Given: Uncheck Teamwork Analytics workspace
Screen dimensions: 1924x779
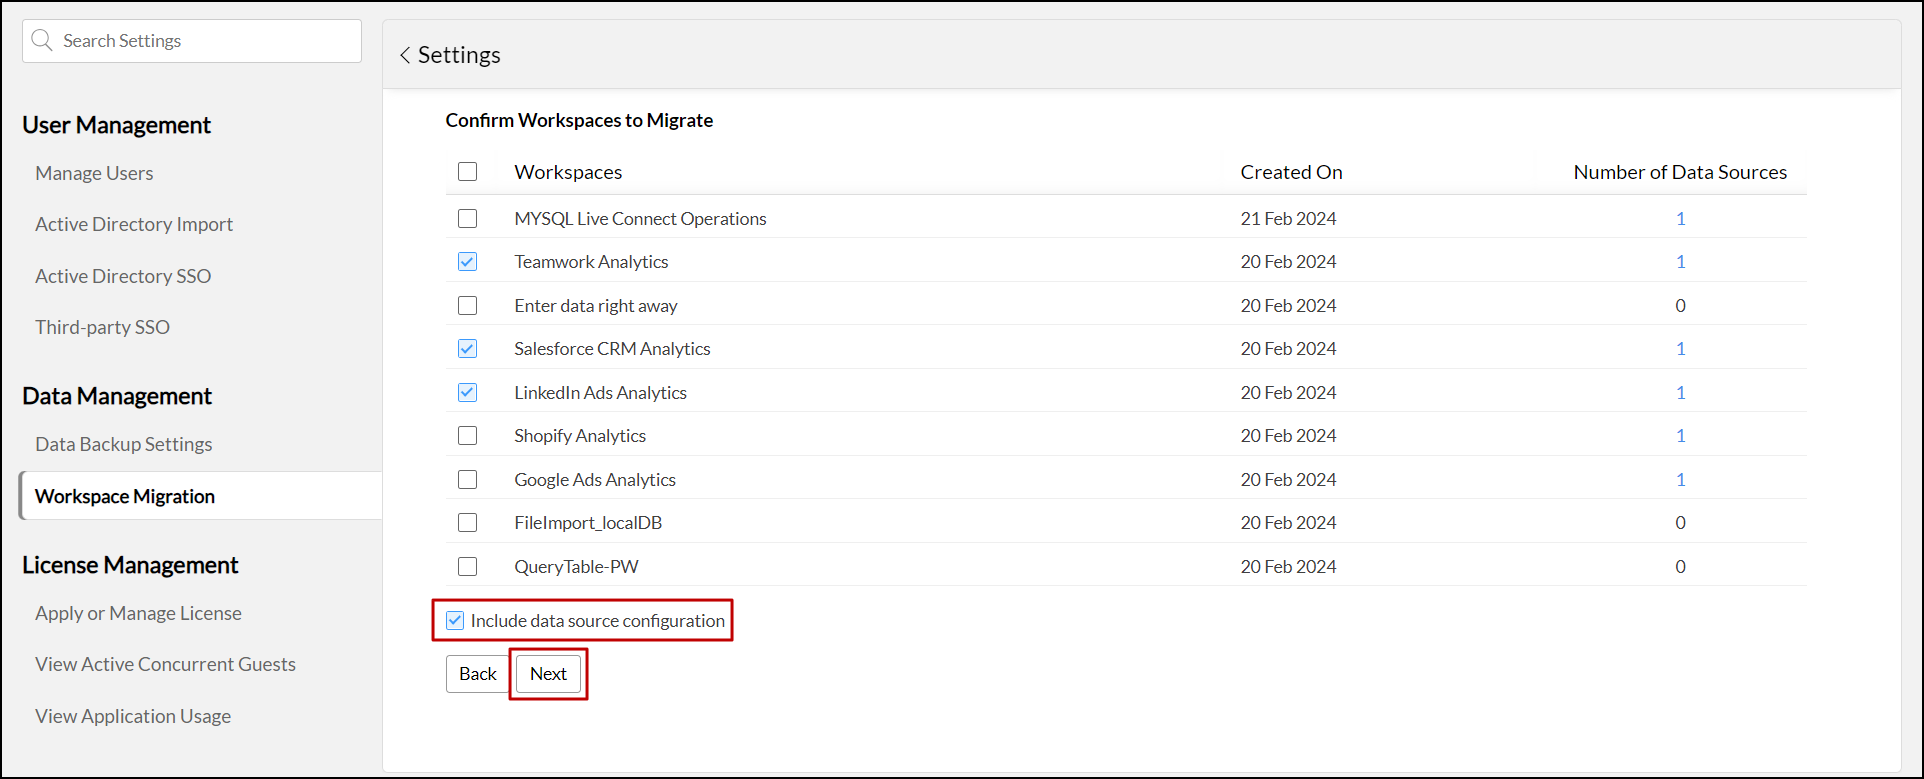Looking at the screenshot, I should click(467, 262).
